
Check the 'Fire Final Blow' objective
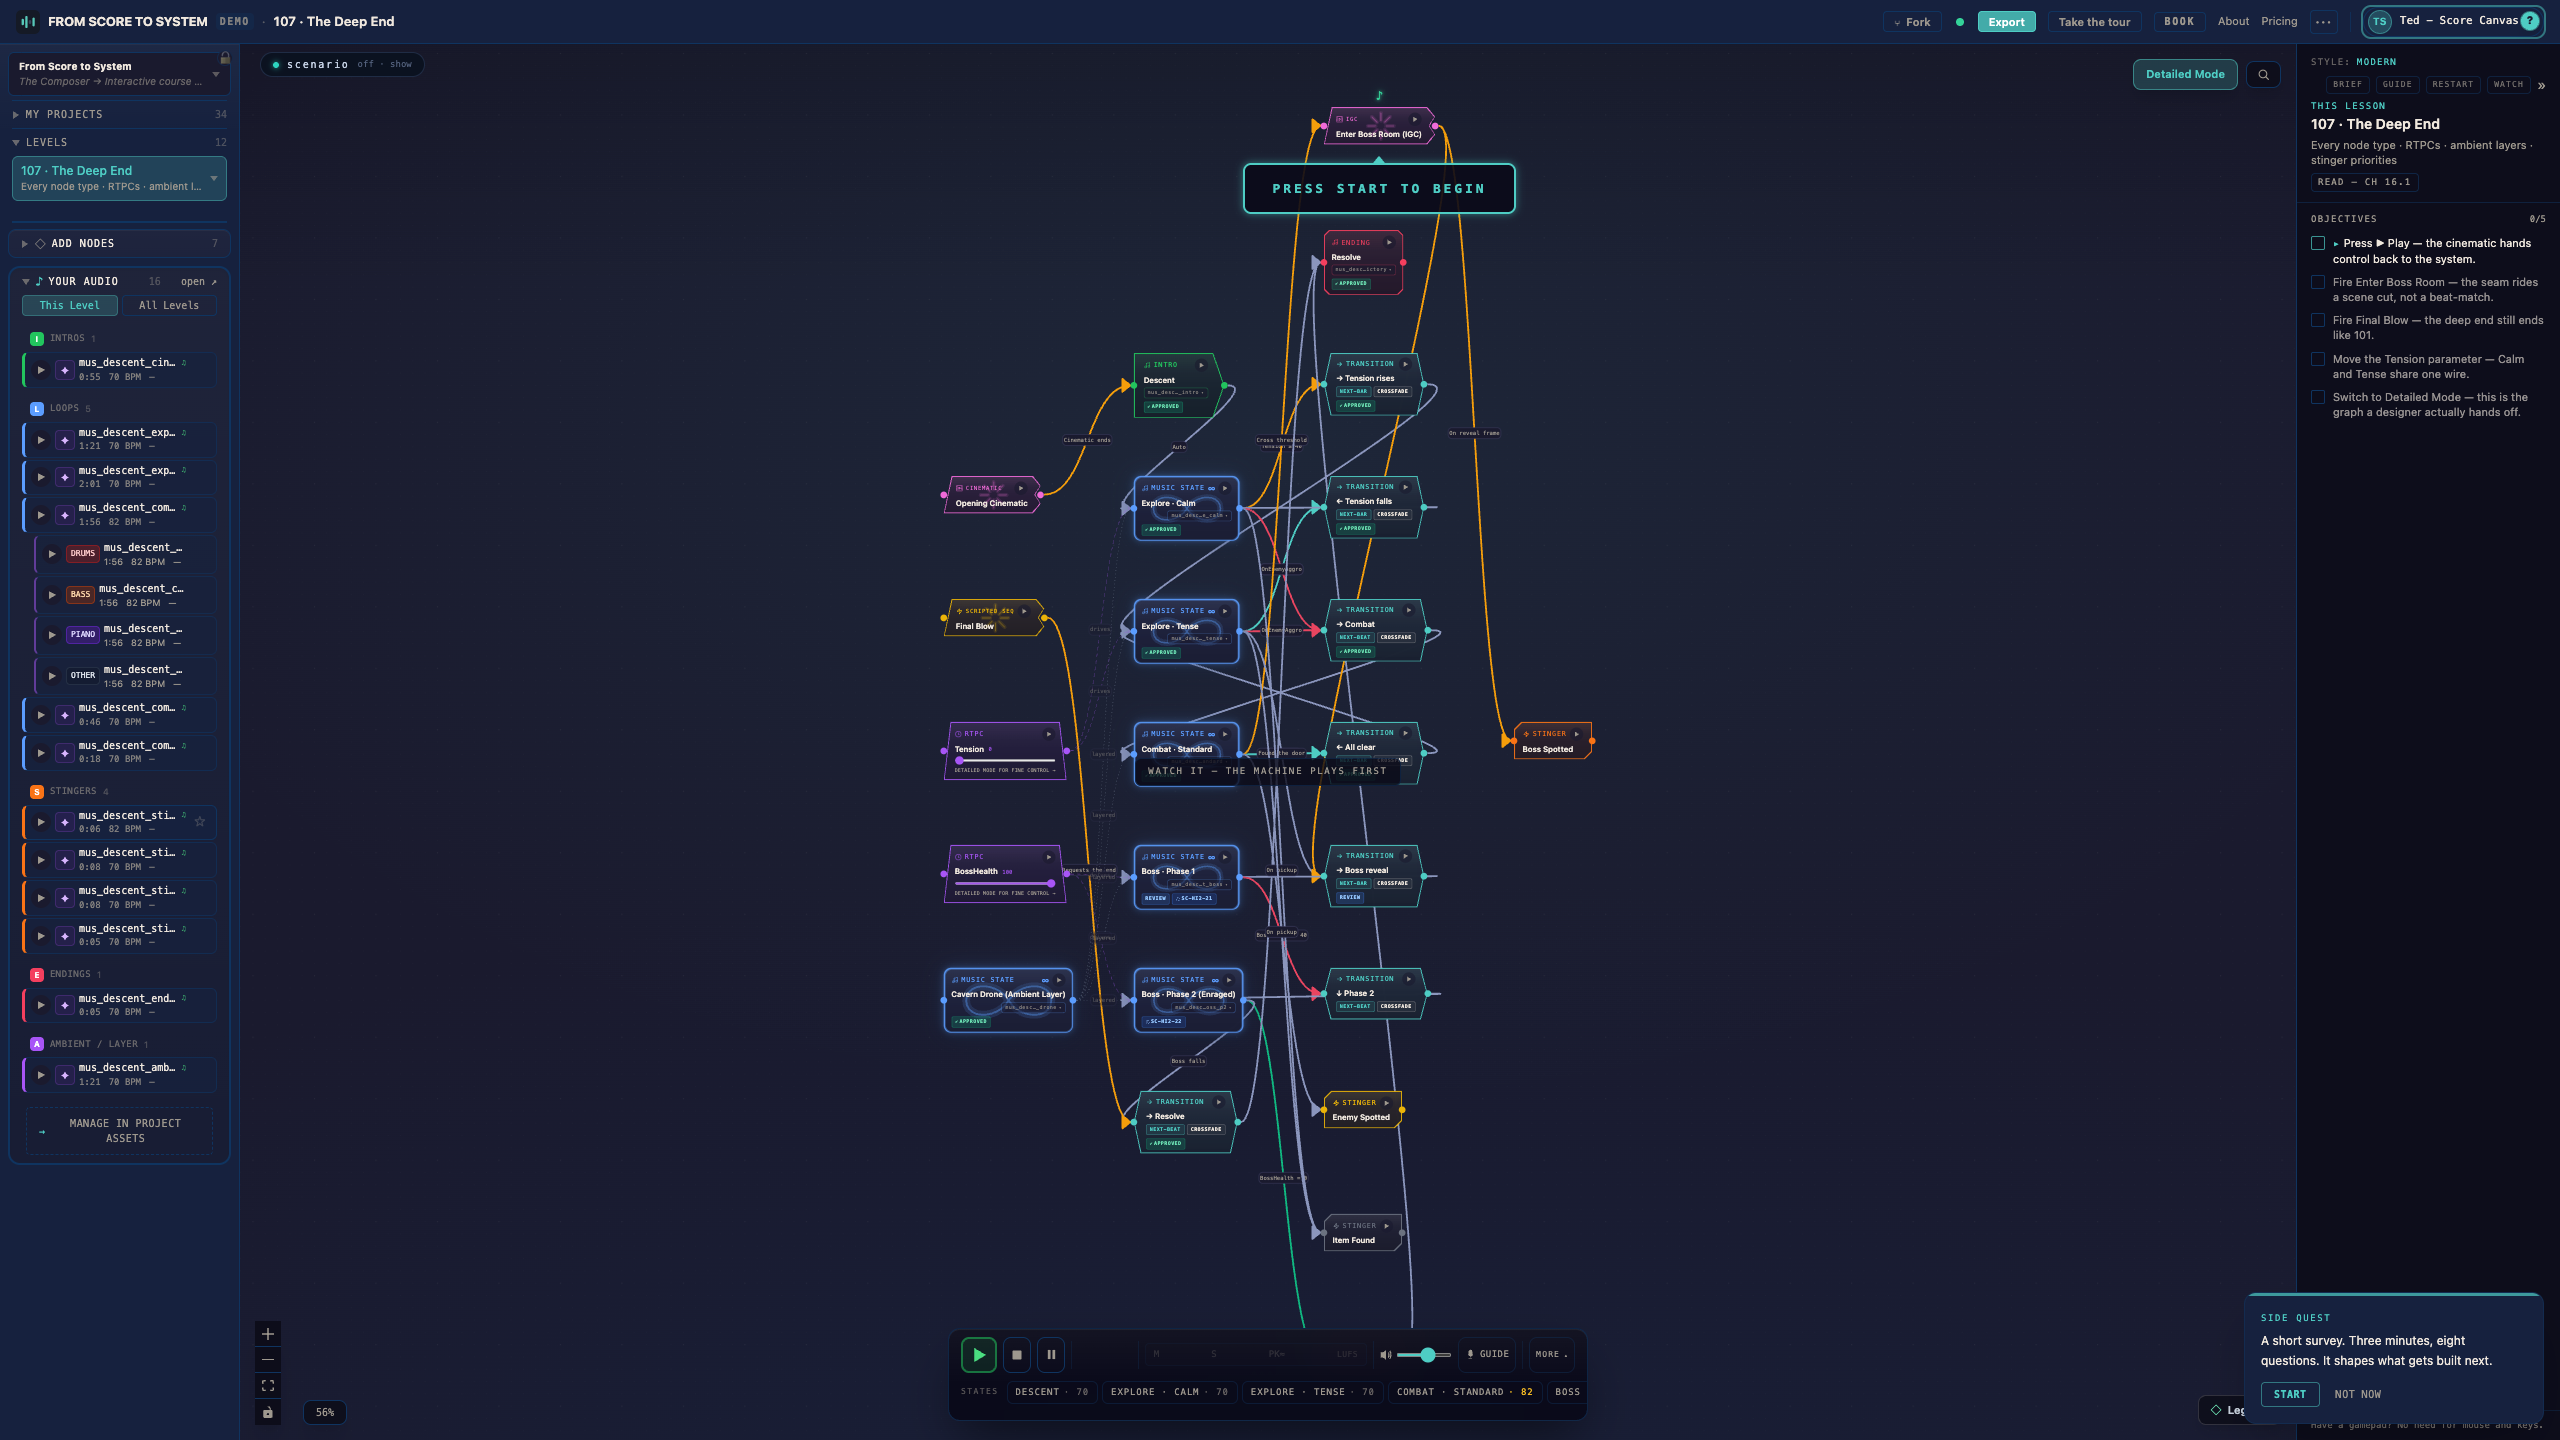[x=2318, y=321]
